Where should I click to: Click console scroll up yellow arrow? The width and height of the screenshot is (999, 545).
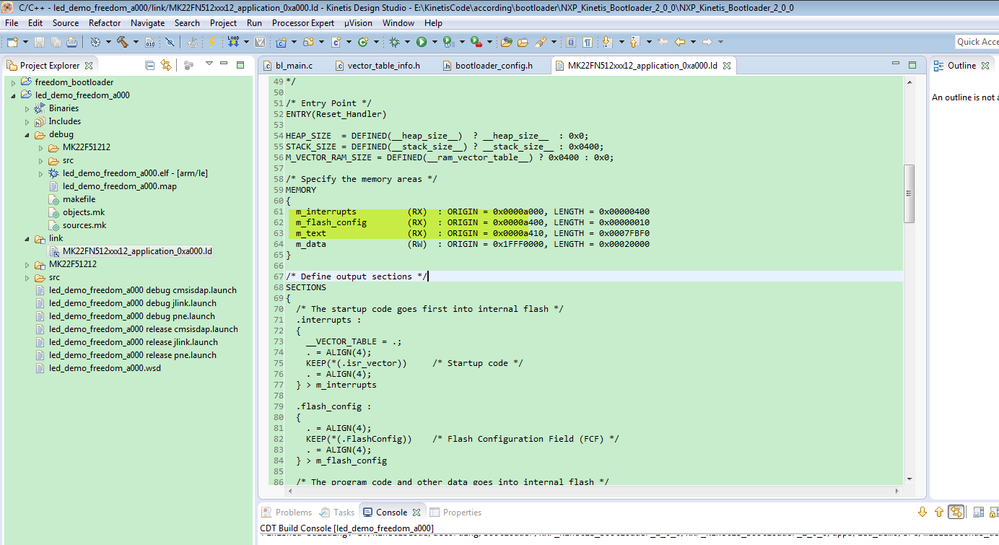tap(938, 512)
